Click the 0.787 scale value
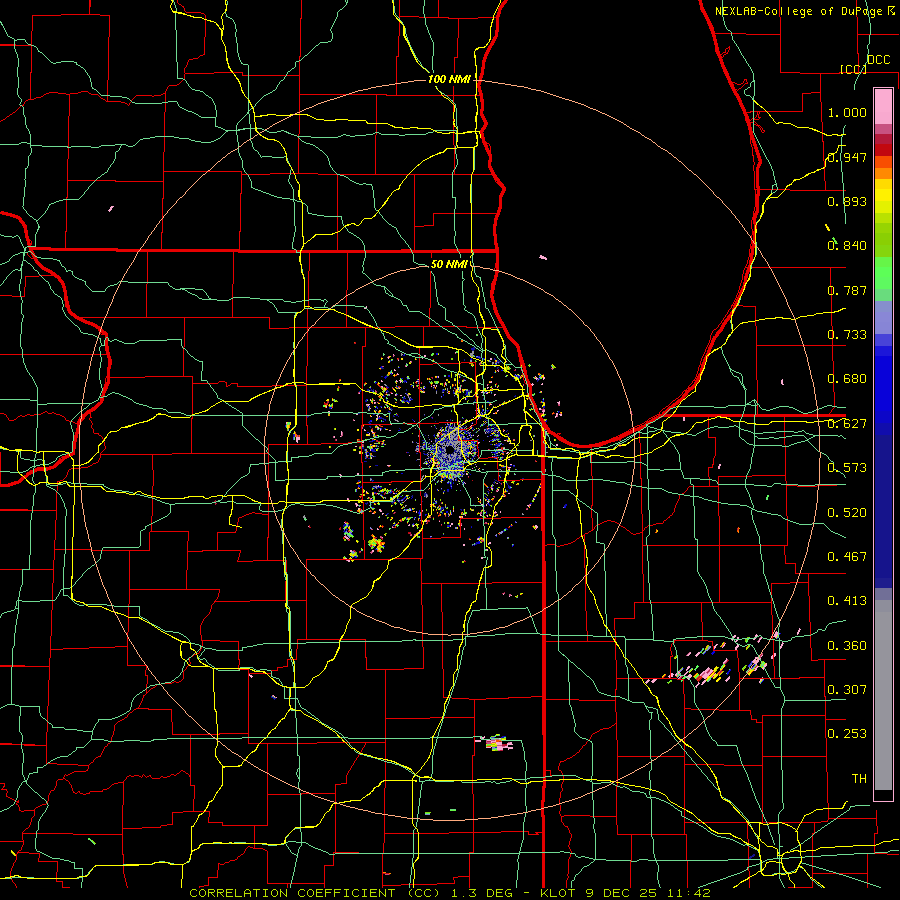 [847, 290]
